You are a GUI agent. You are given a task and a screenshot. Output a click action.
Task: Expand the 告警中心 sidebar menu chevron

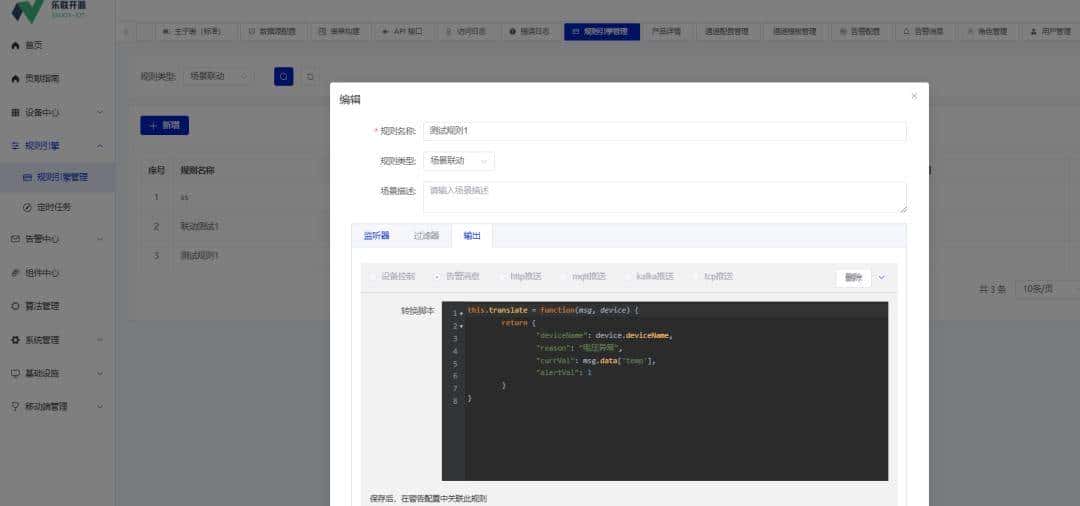point(99,239)
